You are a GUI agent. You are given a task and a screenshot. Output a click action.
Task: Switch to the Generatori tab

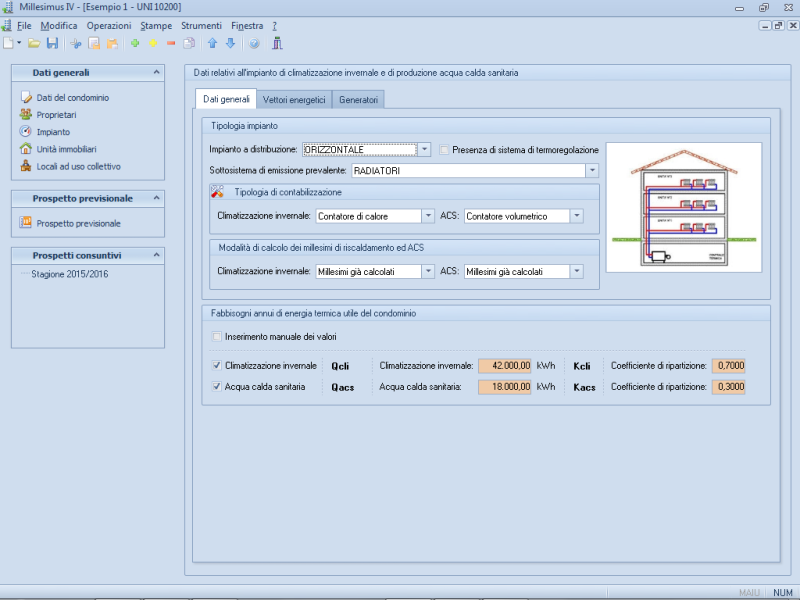tap(358, 99)
